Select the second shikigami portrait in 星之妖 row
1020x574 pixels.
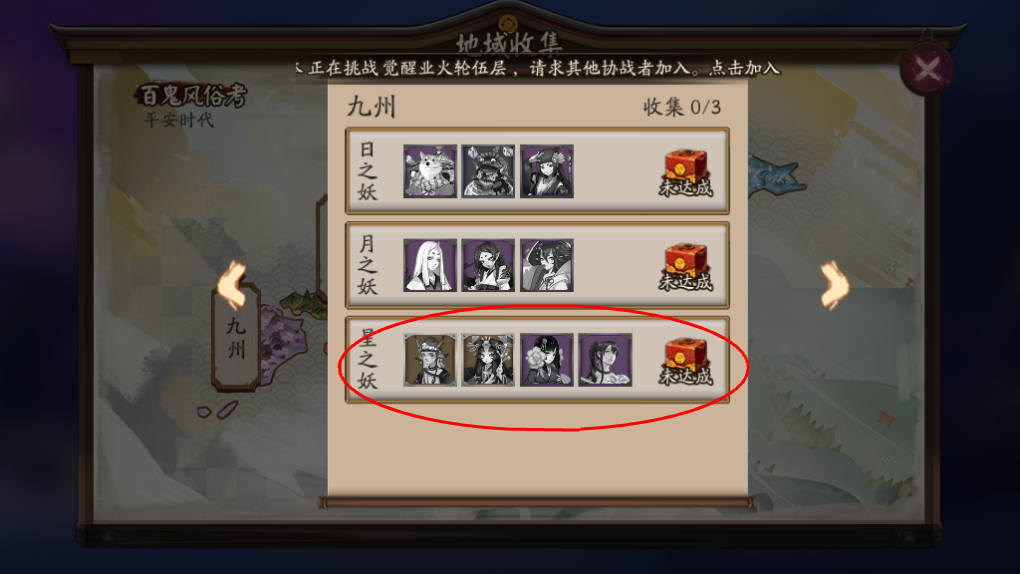pos(488,360)
